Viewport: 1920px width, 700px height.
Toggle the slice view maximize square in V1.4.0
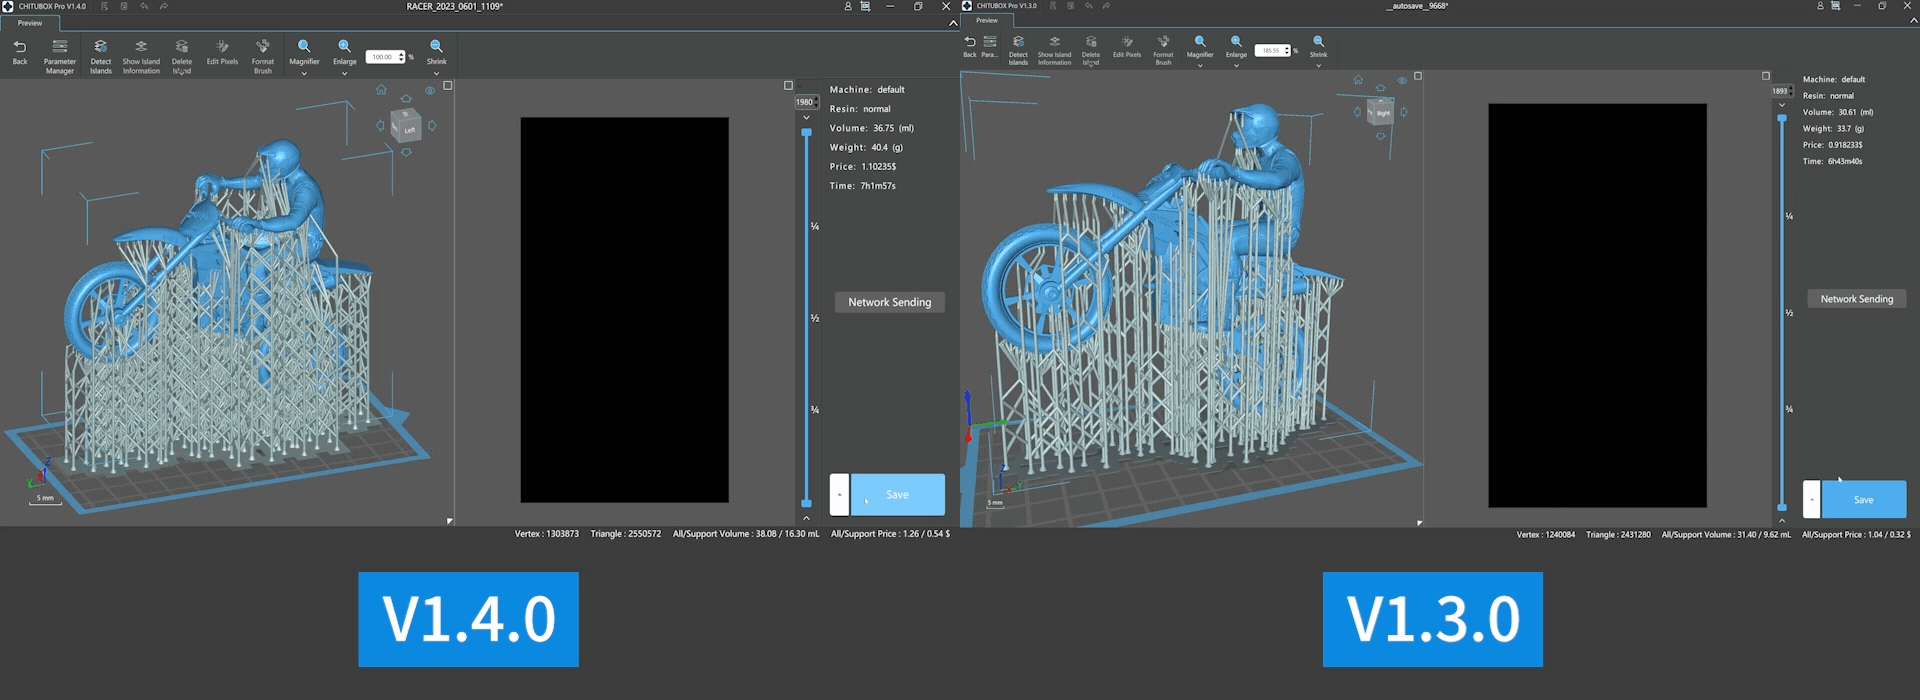788,86
